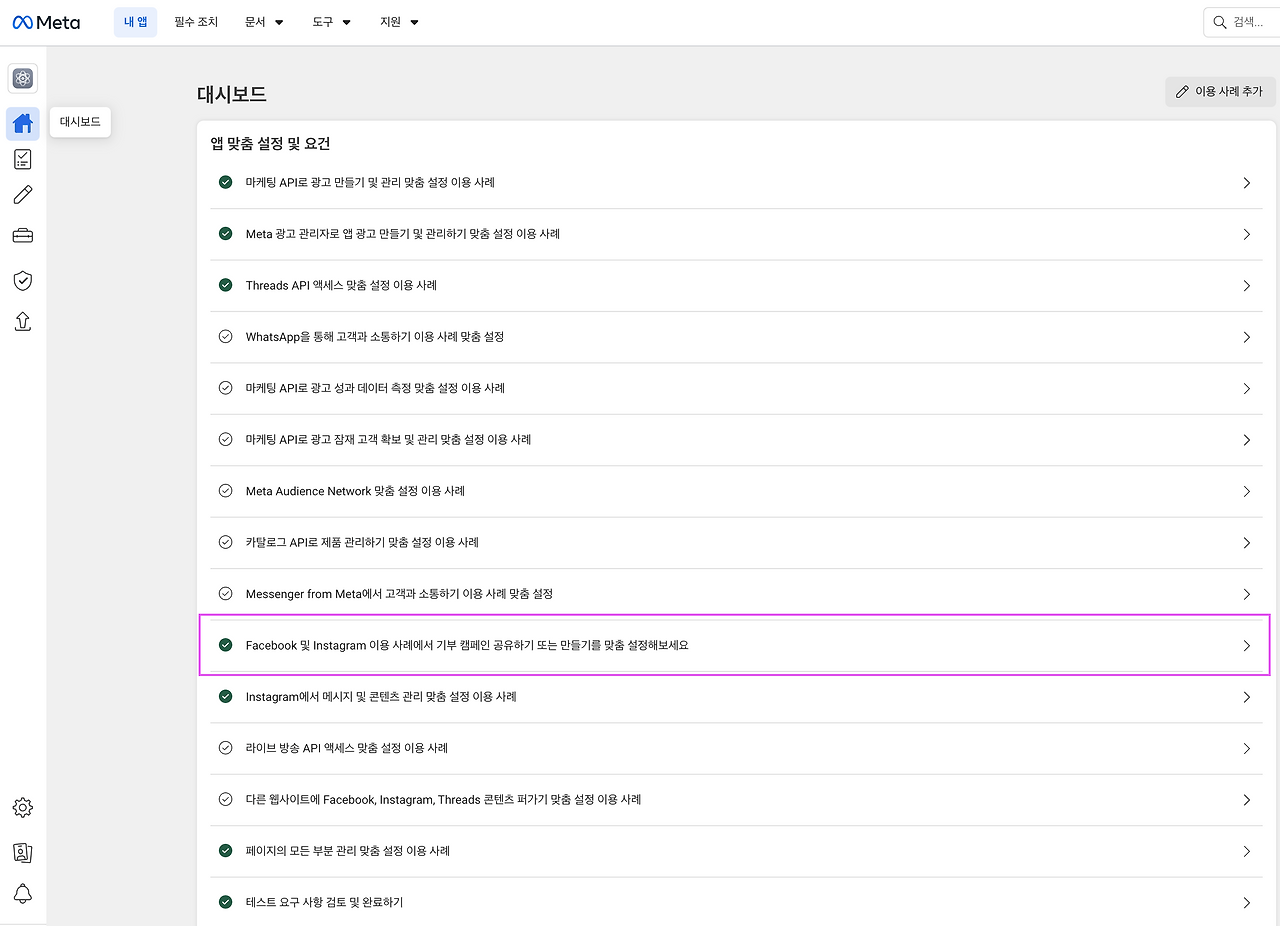Click the 이용 사례 추가 button
Image resolution: width=1280 pixels, height=926 pixels.
coord(1220,91)
